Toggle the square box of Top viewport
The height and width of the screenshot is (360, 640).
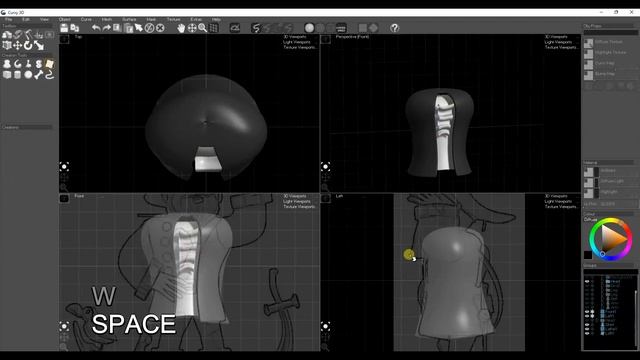pyautogui.click(x=64, y=39)
